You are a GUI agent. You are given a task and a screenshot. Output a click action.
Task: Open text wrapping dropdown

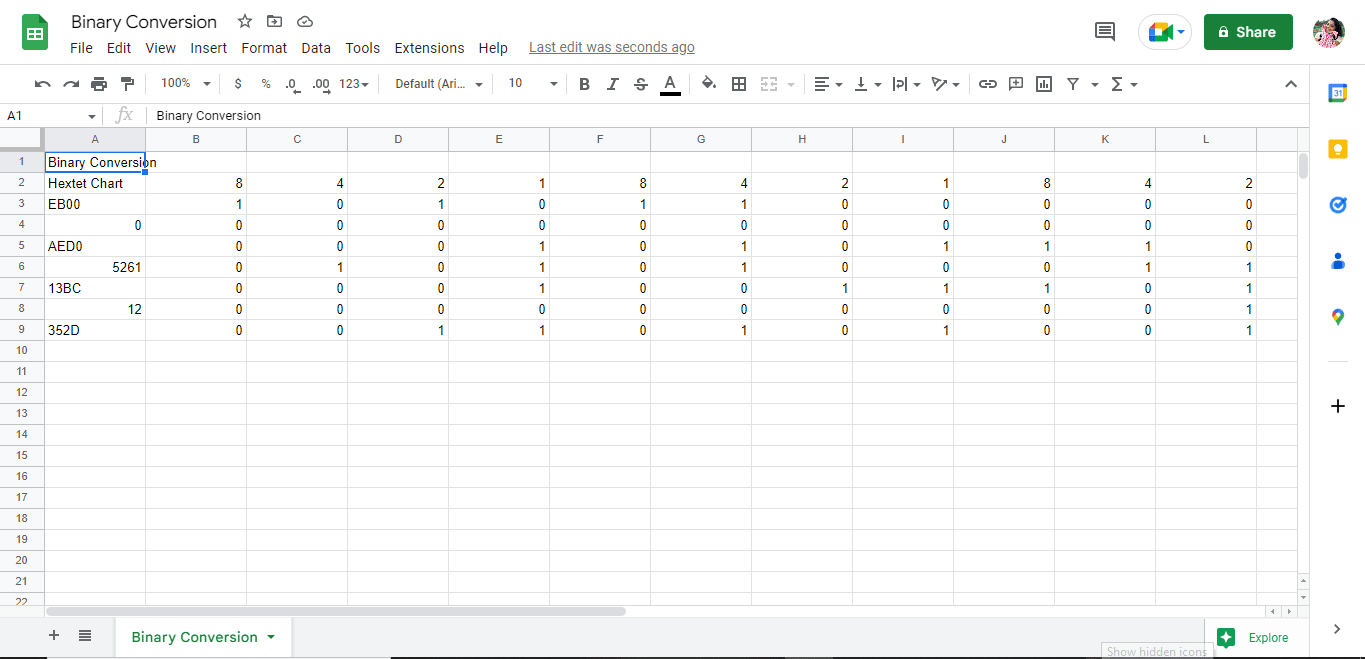pyautogui.click(x=906, y=84)
